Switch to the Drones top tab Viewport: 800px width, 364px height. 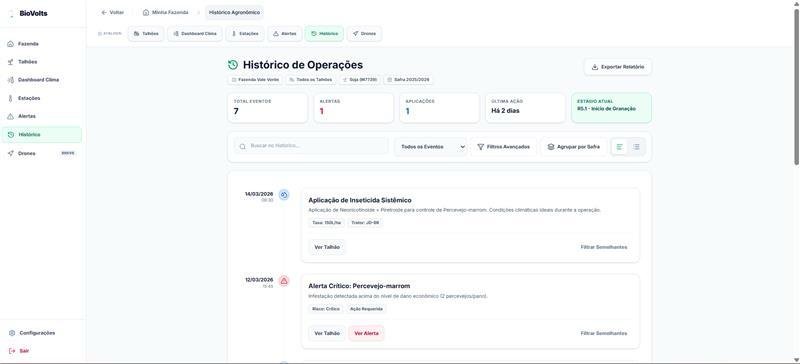coord(364,34)
